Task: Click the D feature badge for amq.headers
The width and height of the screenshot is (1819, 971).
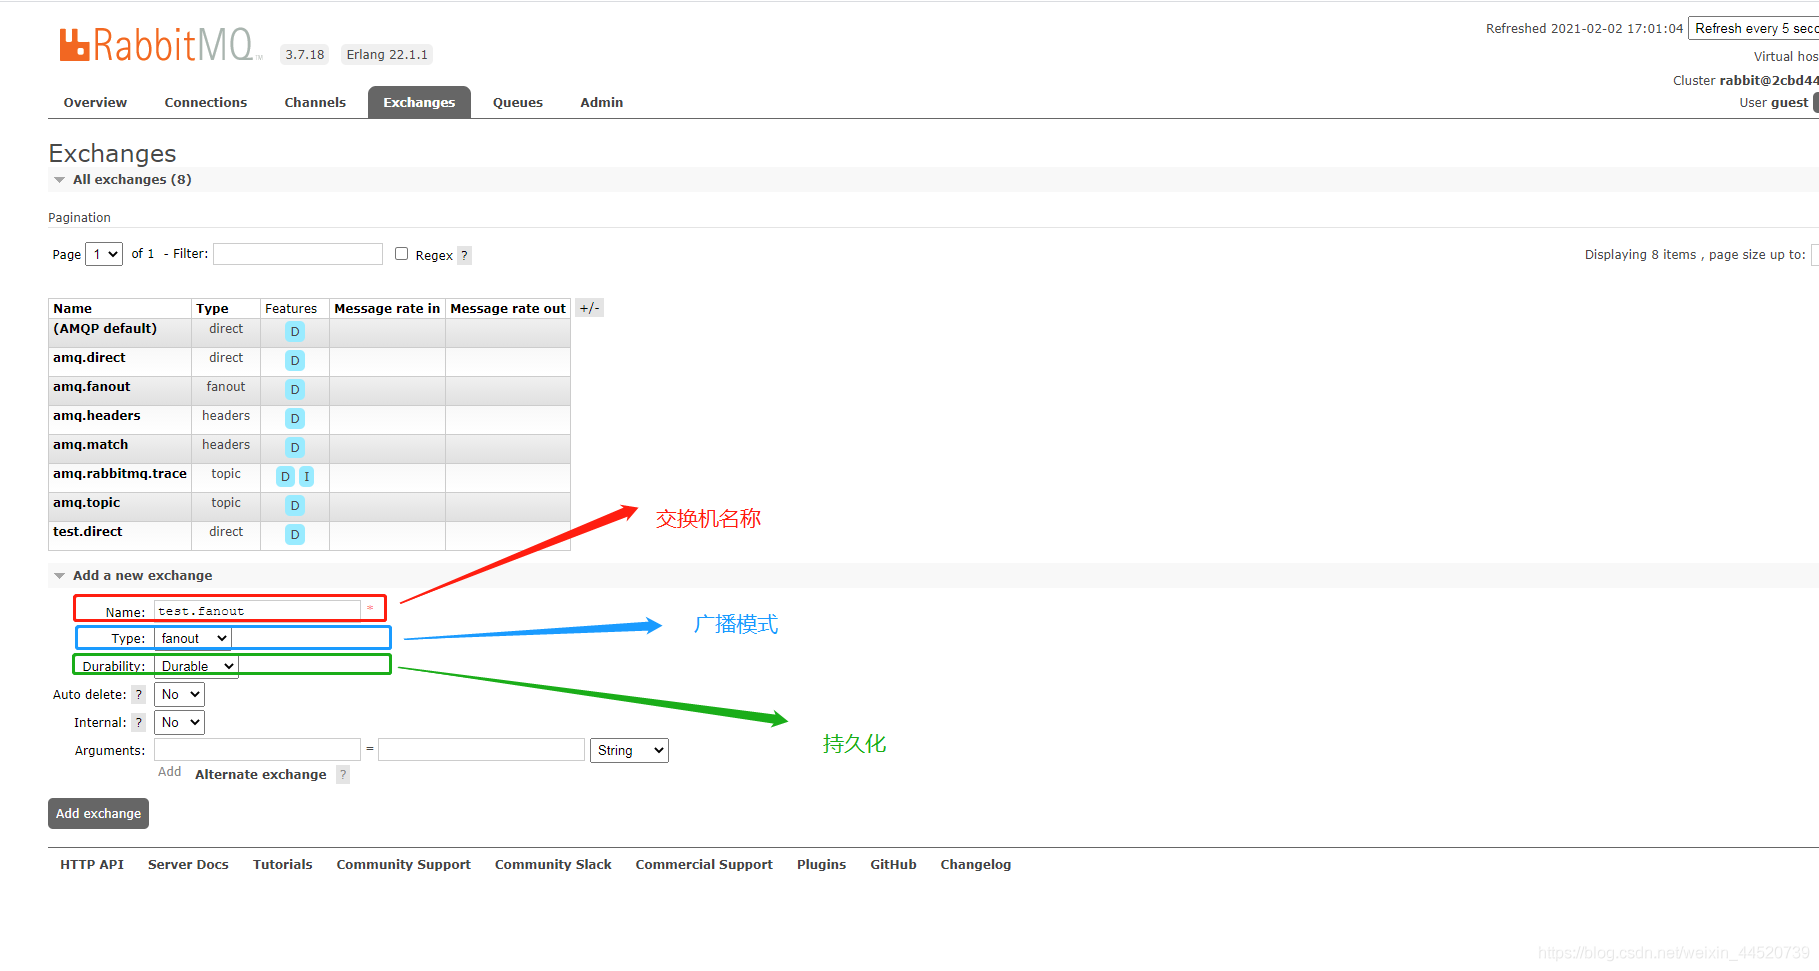Action: tap(295, 419)
